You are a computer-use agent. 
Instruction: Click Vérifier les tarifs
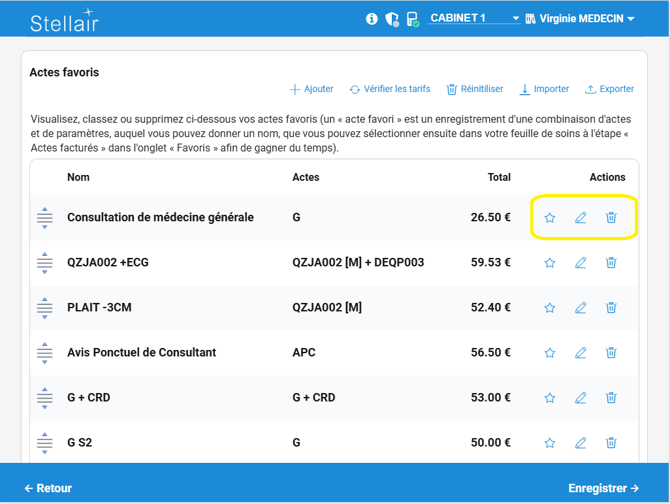pyautogui.click(x=390, y=89)
